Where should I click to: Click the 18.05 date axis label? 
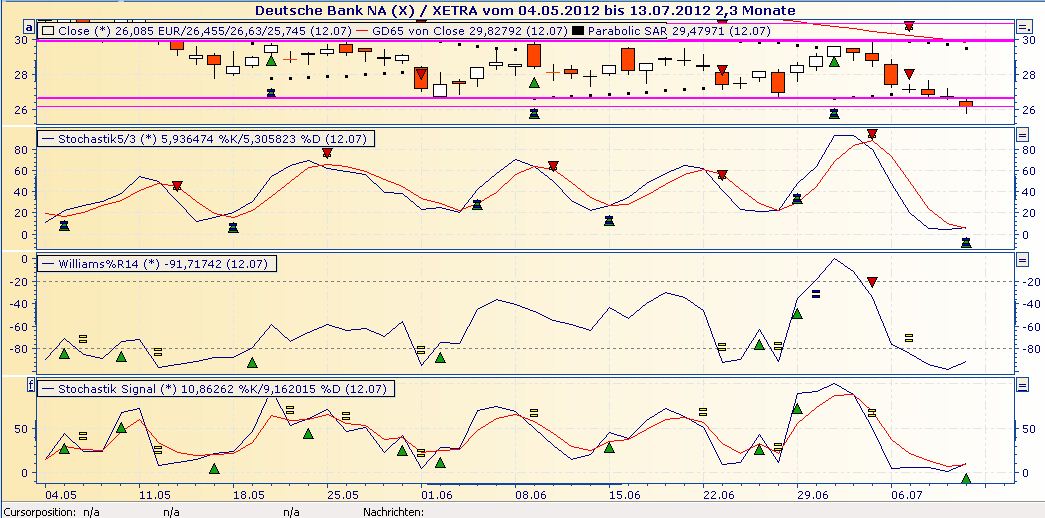[247, 495]
